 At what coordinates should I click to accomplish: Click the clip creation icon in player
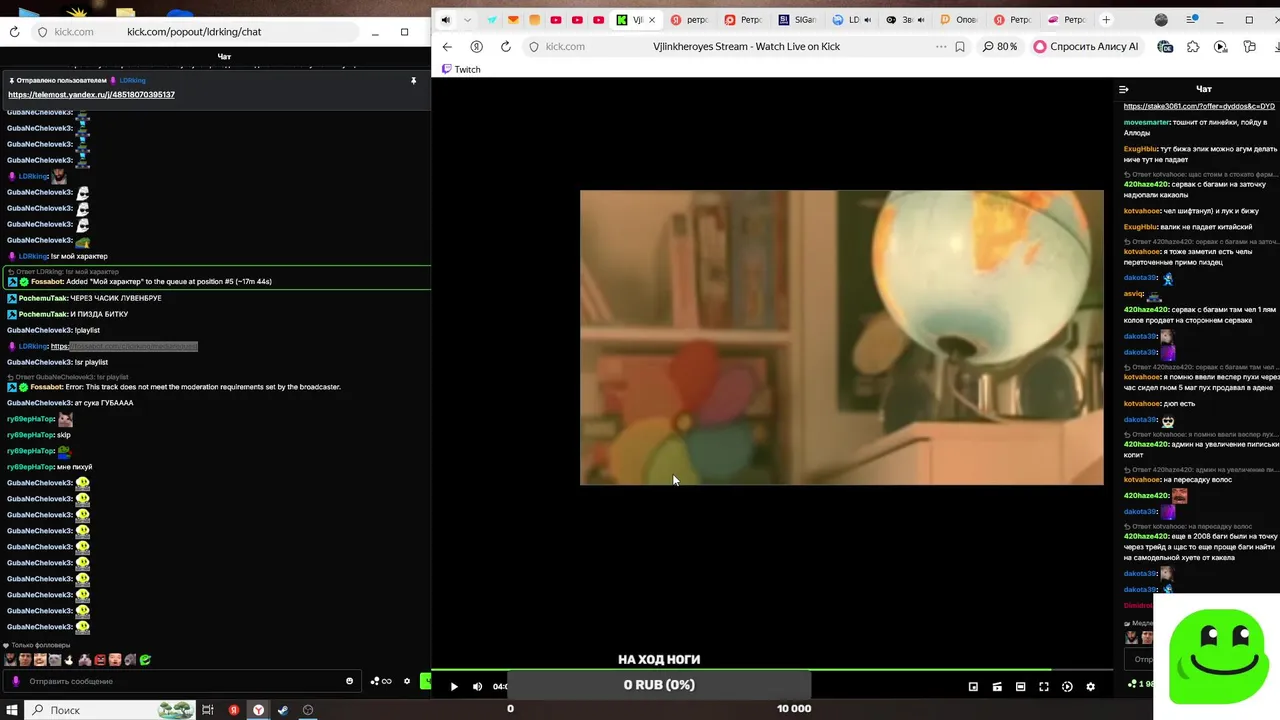click(997, 686)
